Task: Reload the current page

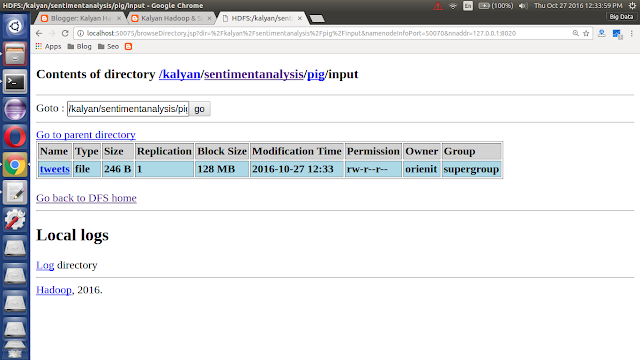Action: click(65, 33)
